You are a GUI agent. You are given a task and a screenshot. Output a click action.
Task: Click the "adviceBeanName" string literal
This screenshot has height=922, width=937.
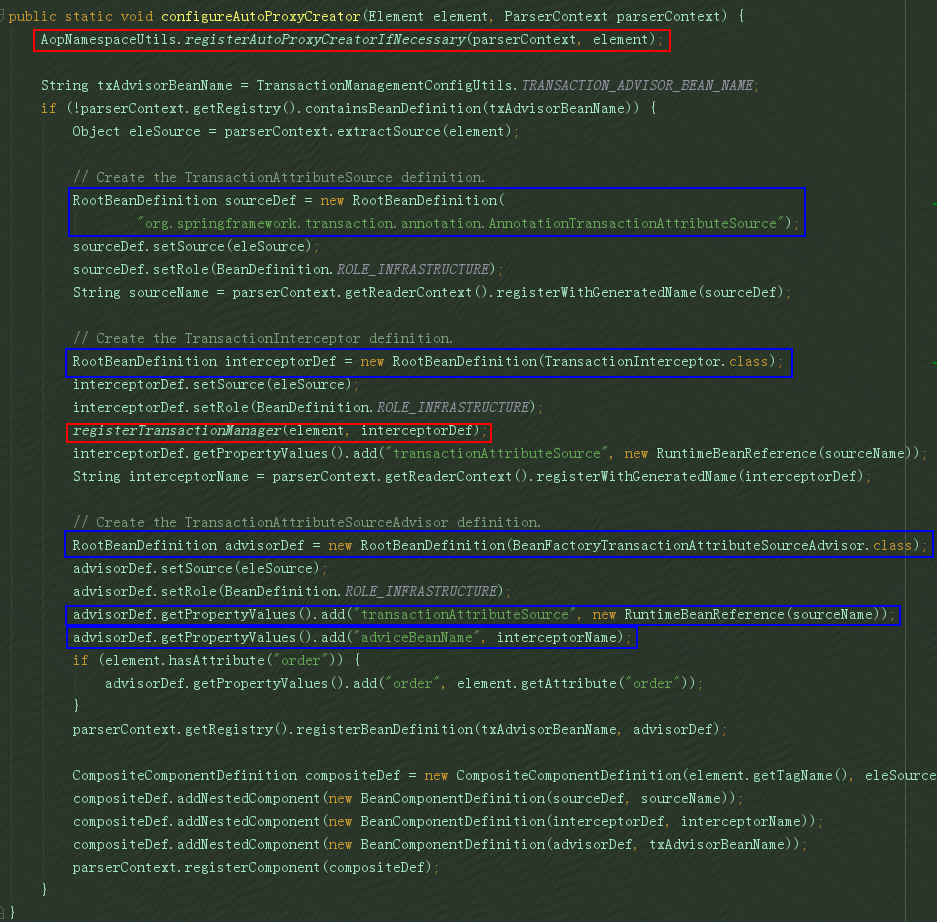(x=417, y=638)
